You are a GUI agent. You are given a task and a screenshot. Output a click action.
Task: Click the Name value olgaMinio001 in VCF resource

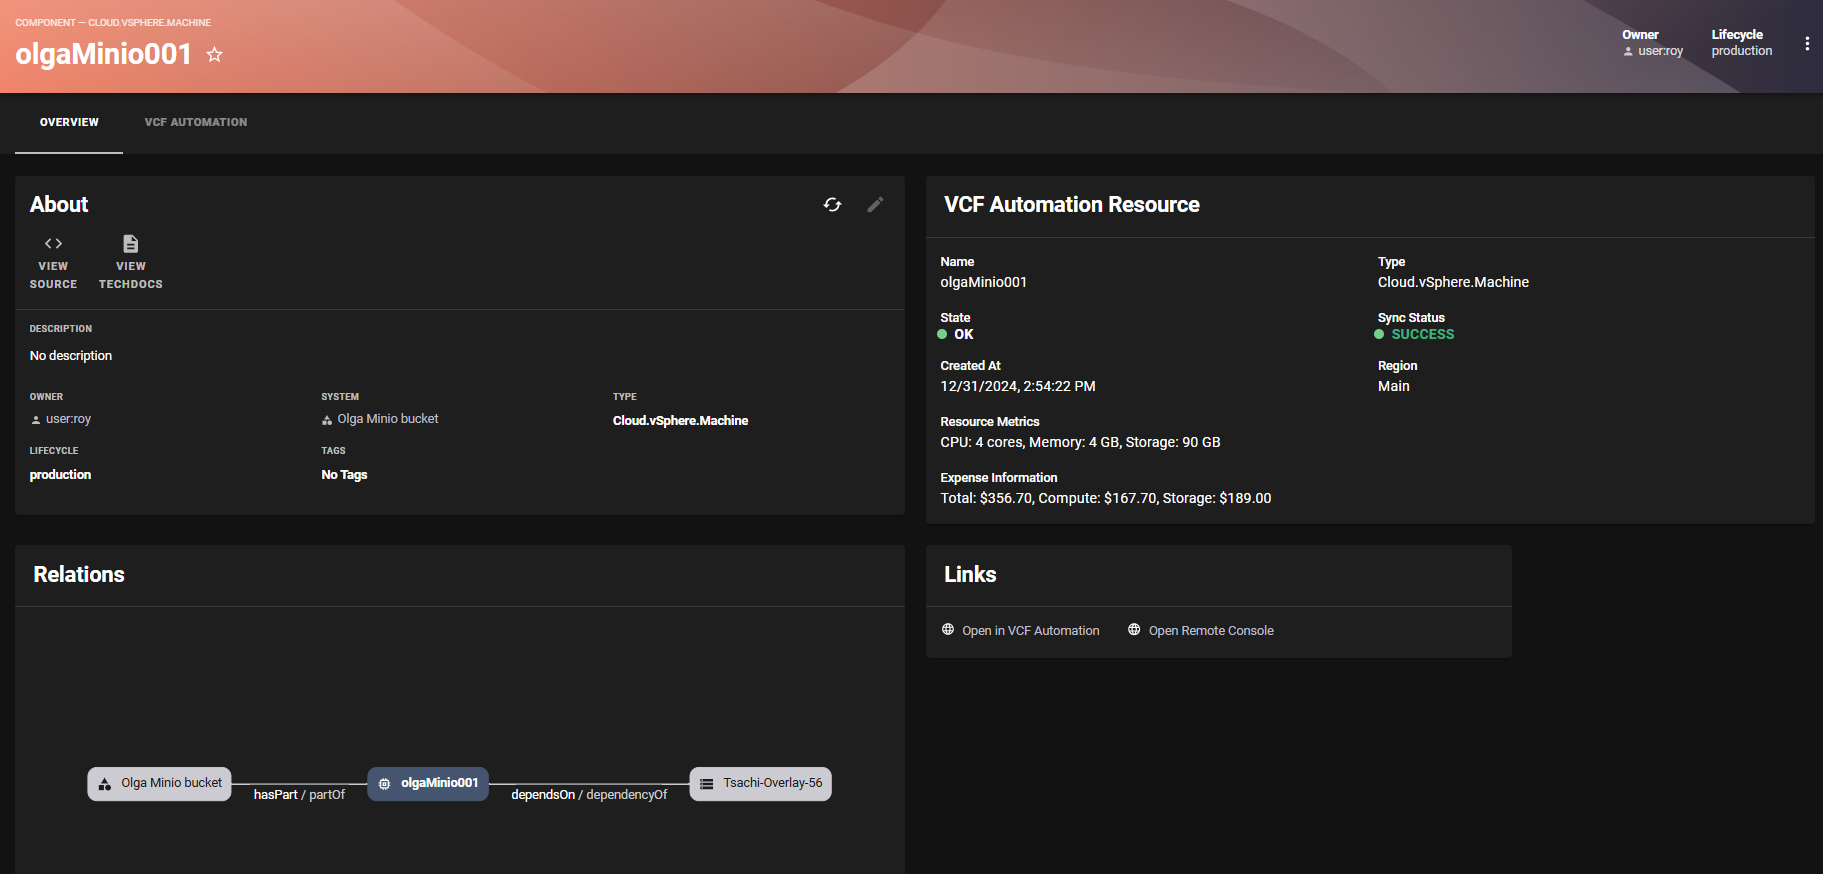pos(983,283)
